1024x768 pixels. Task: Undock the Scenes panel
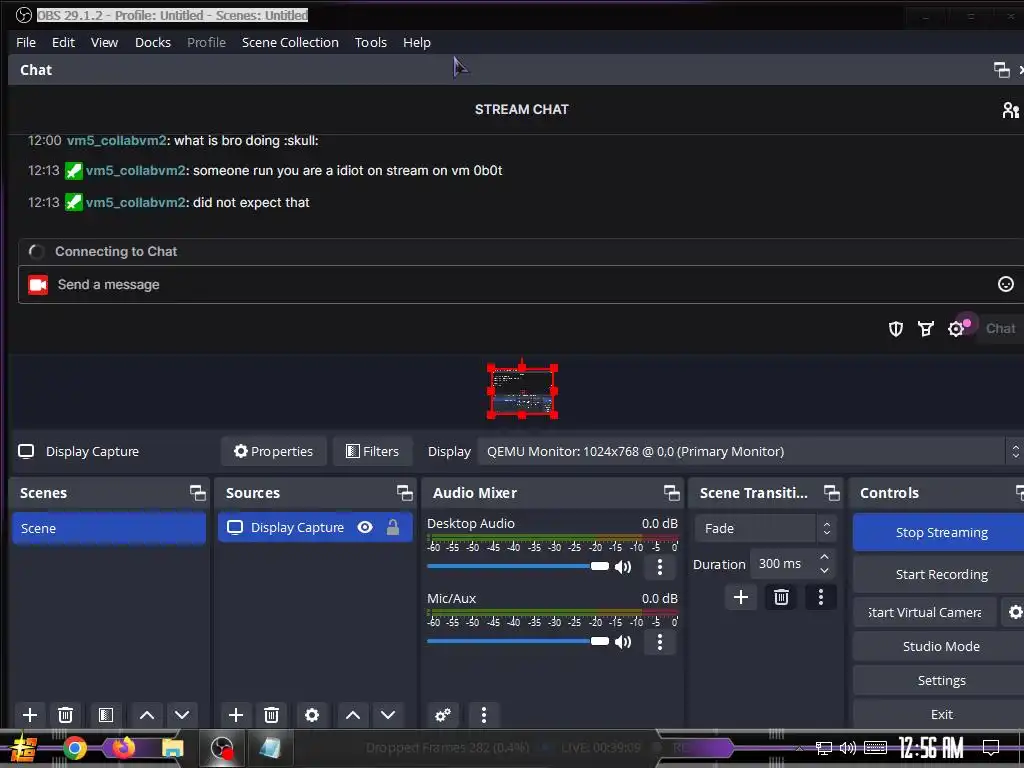click(197, 493)
